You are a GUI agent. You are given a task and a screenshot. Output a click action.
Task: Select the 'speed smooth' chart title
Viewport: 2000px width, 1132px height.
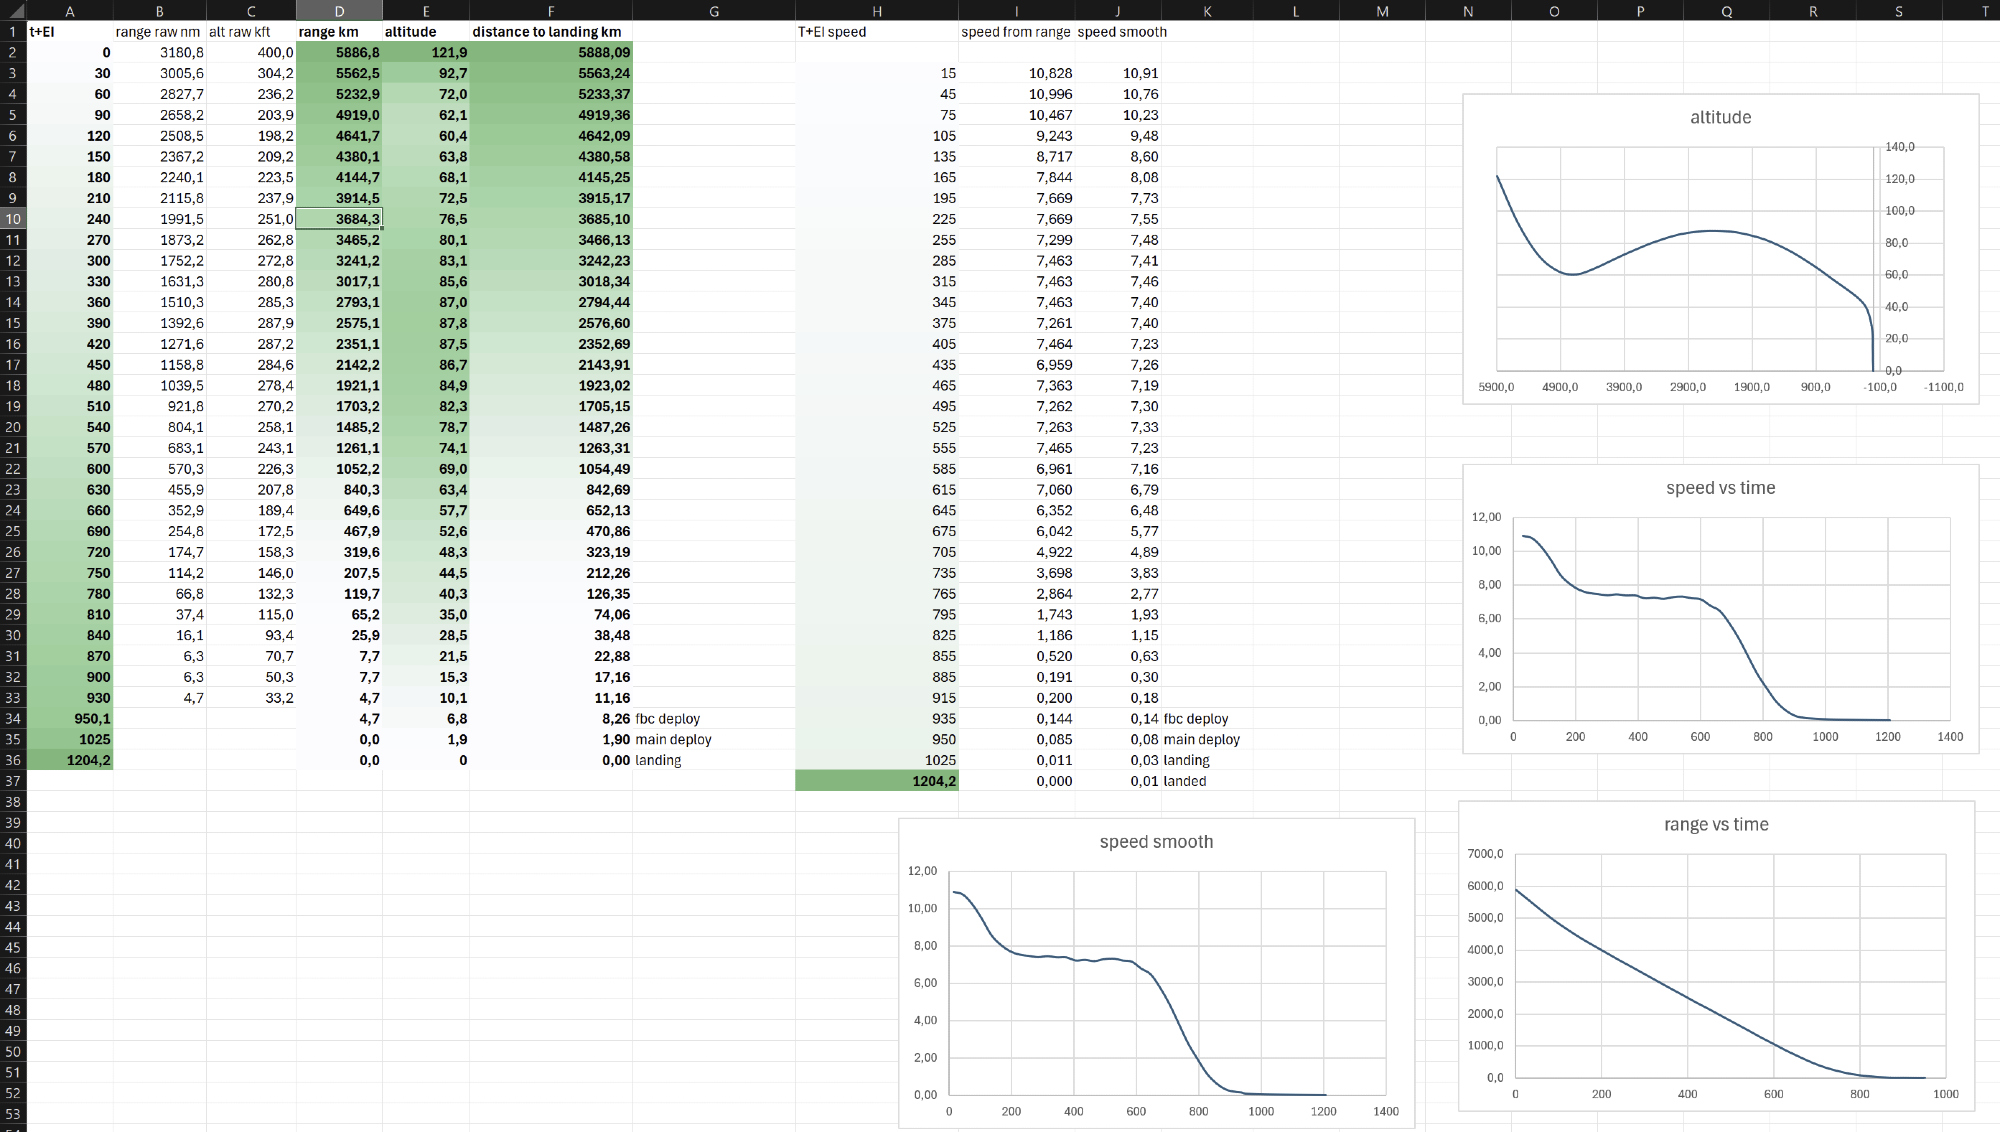[1156, 842]
